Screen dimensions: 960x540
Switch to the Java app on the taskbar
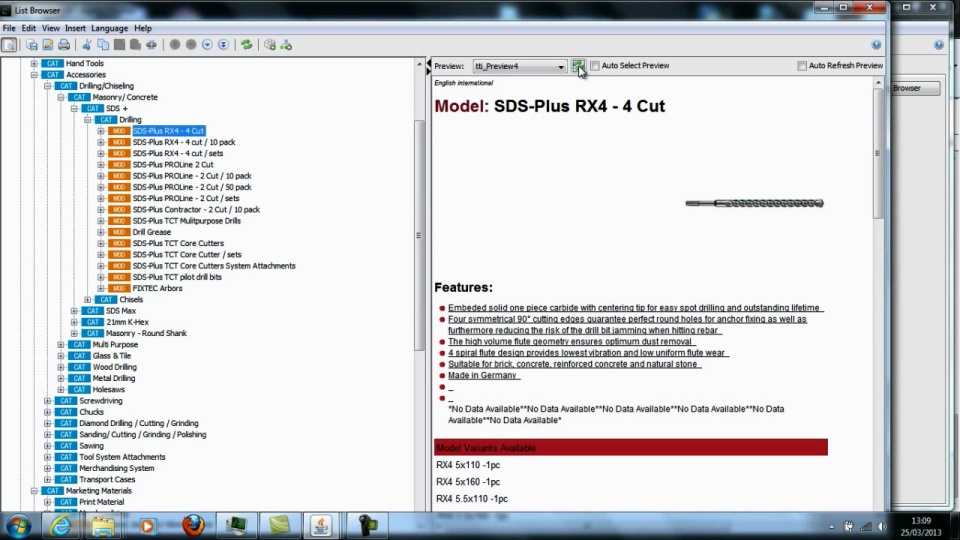click(321, 526)
